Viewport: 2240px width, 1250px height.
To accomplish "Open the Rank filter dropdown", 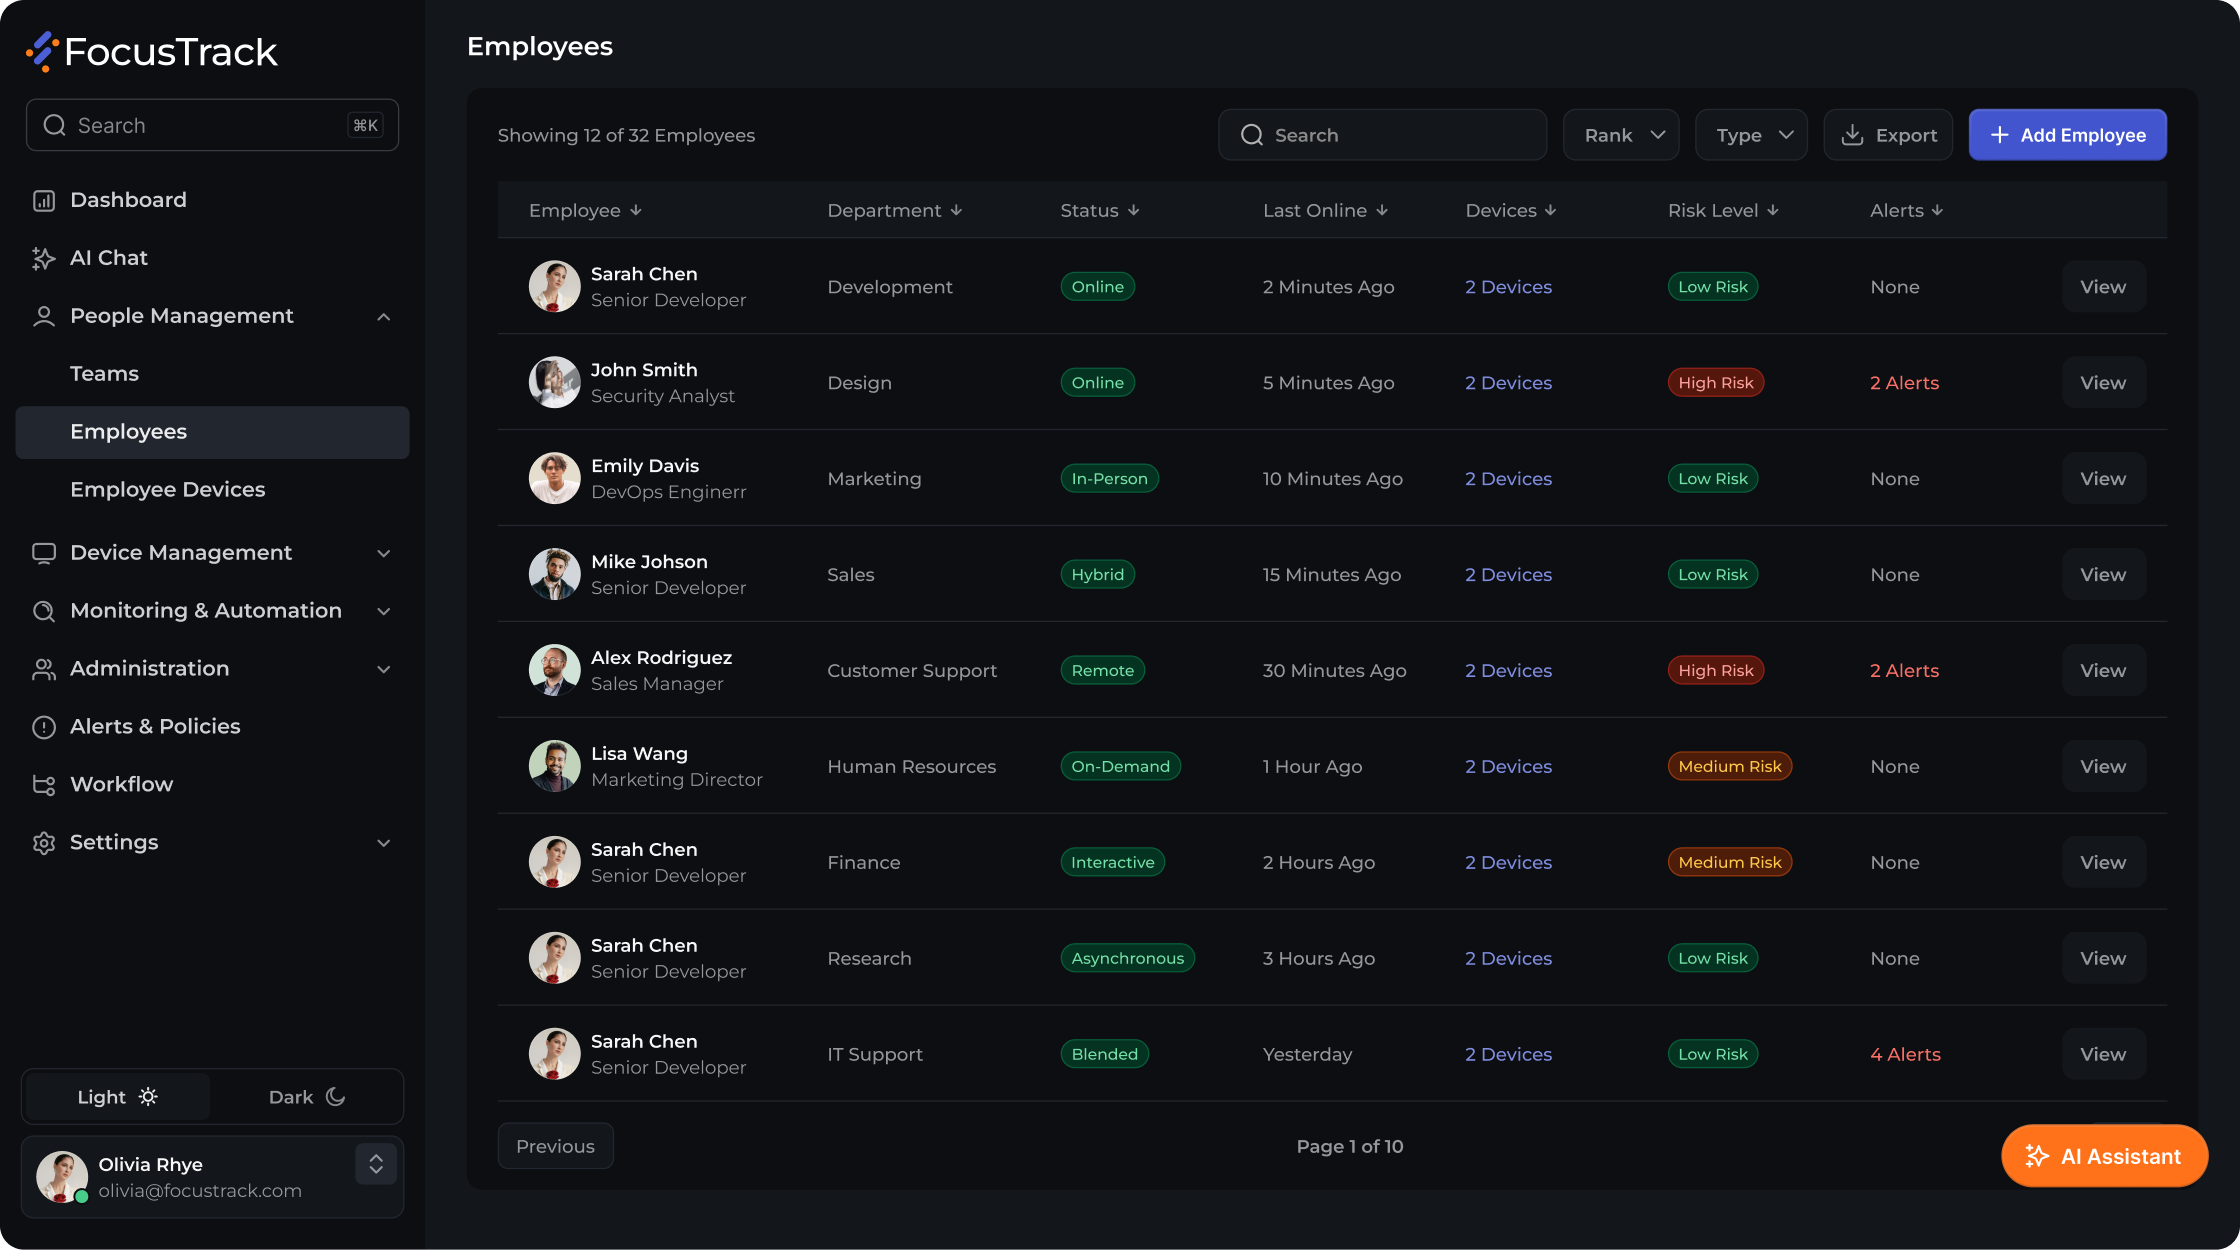I will (x=1621, y=135).
